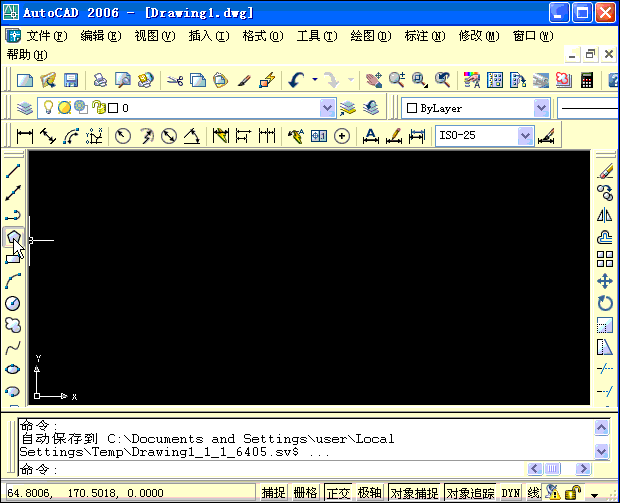Select the Revision Cloud tool
The image size is (620, 503).
click(13, 325)
